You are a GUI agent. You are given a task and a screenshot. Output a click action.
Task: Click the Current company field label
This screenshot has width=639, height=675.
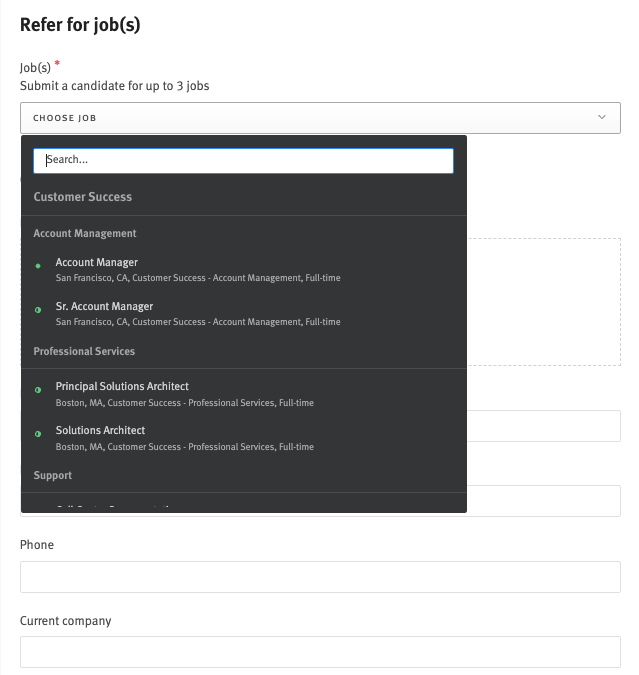click(65, 621)
